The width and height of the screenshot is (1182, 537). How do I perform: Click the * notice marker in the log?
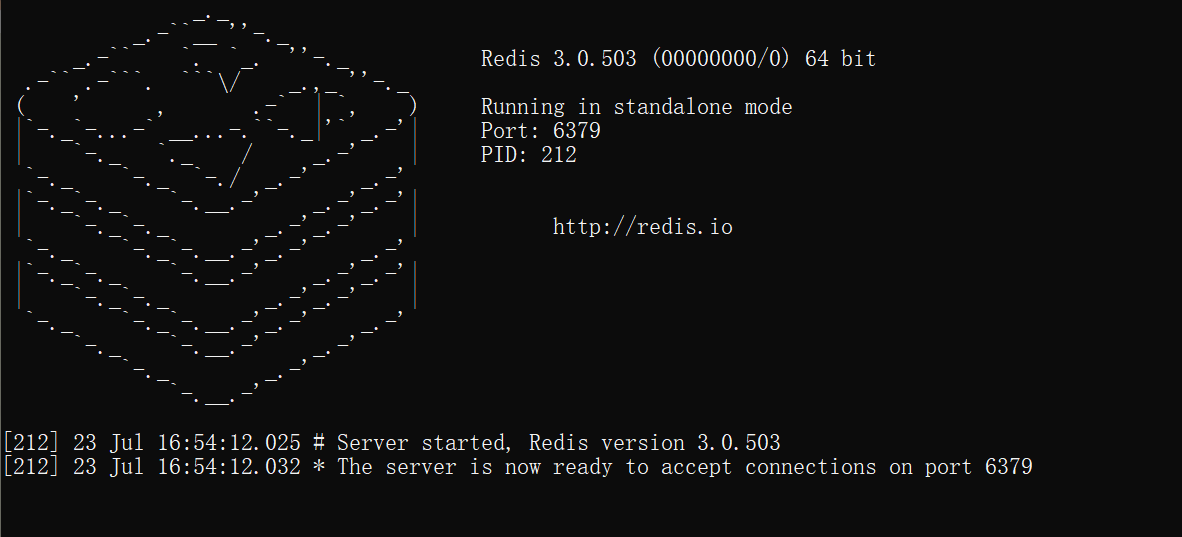click(x=319, y=467)
